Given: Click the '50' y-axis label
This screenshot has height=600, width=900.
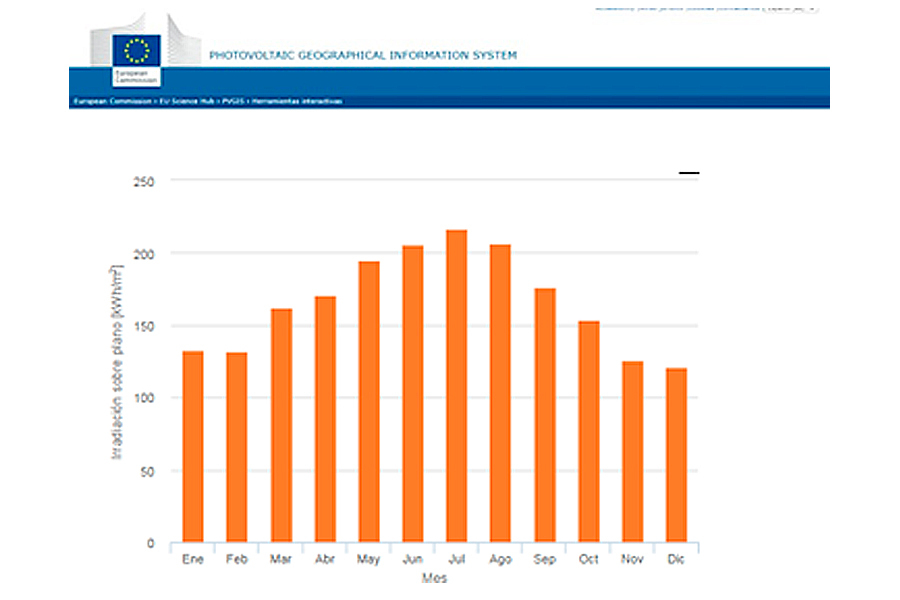Looking at the screenshot, I should [148, 471].
